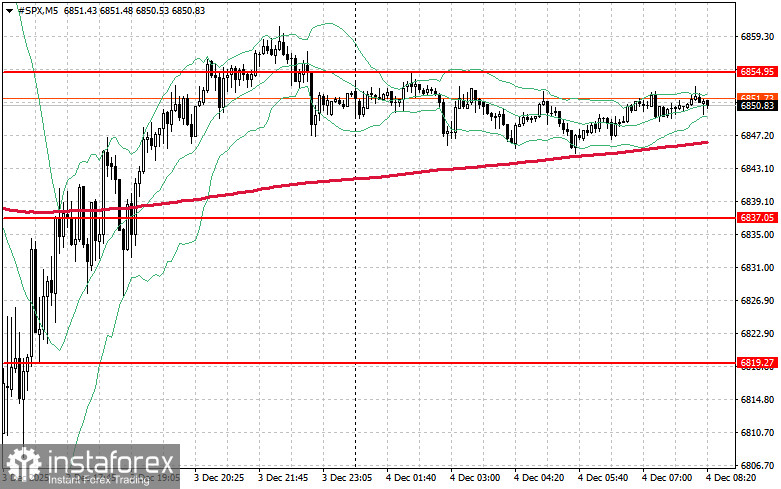
Task: Select the 6837.05 red level label
Action: point(757,218)
